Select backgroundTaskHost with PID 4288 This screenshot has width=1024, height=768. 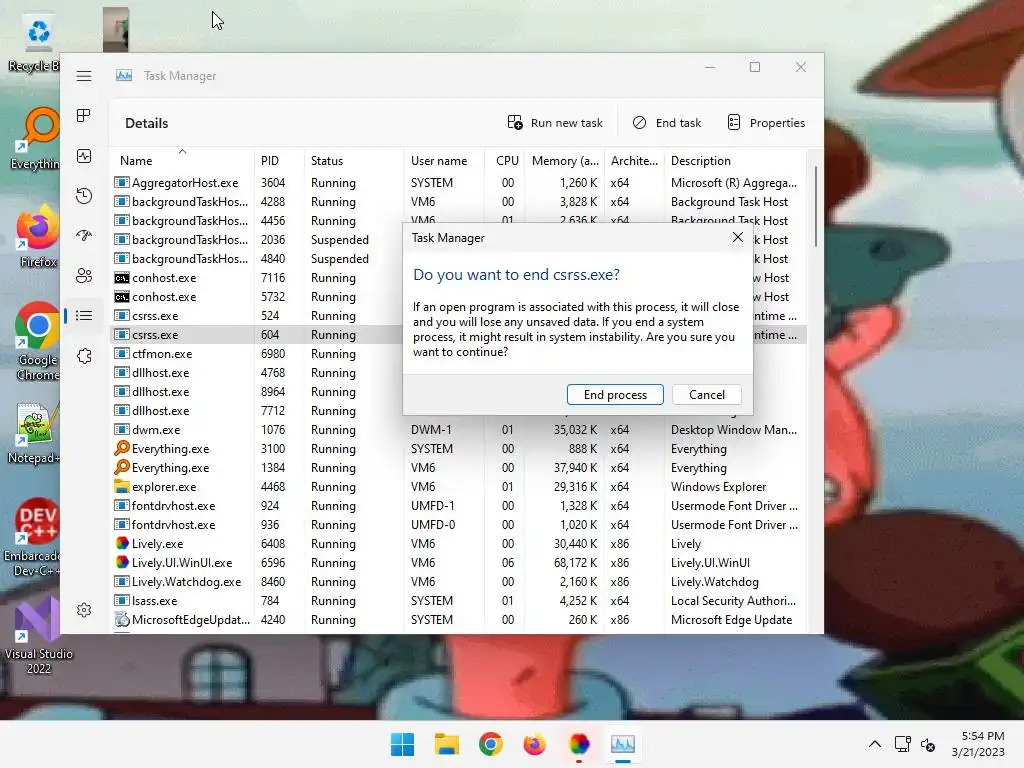coord(458,202)
